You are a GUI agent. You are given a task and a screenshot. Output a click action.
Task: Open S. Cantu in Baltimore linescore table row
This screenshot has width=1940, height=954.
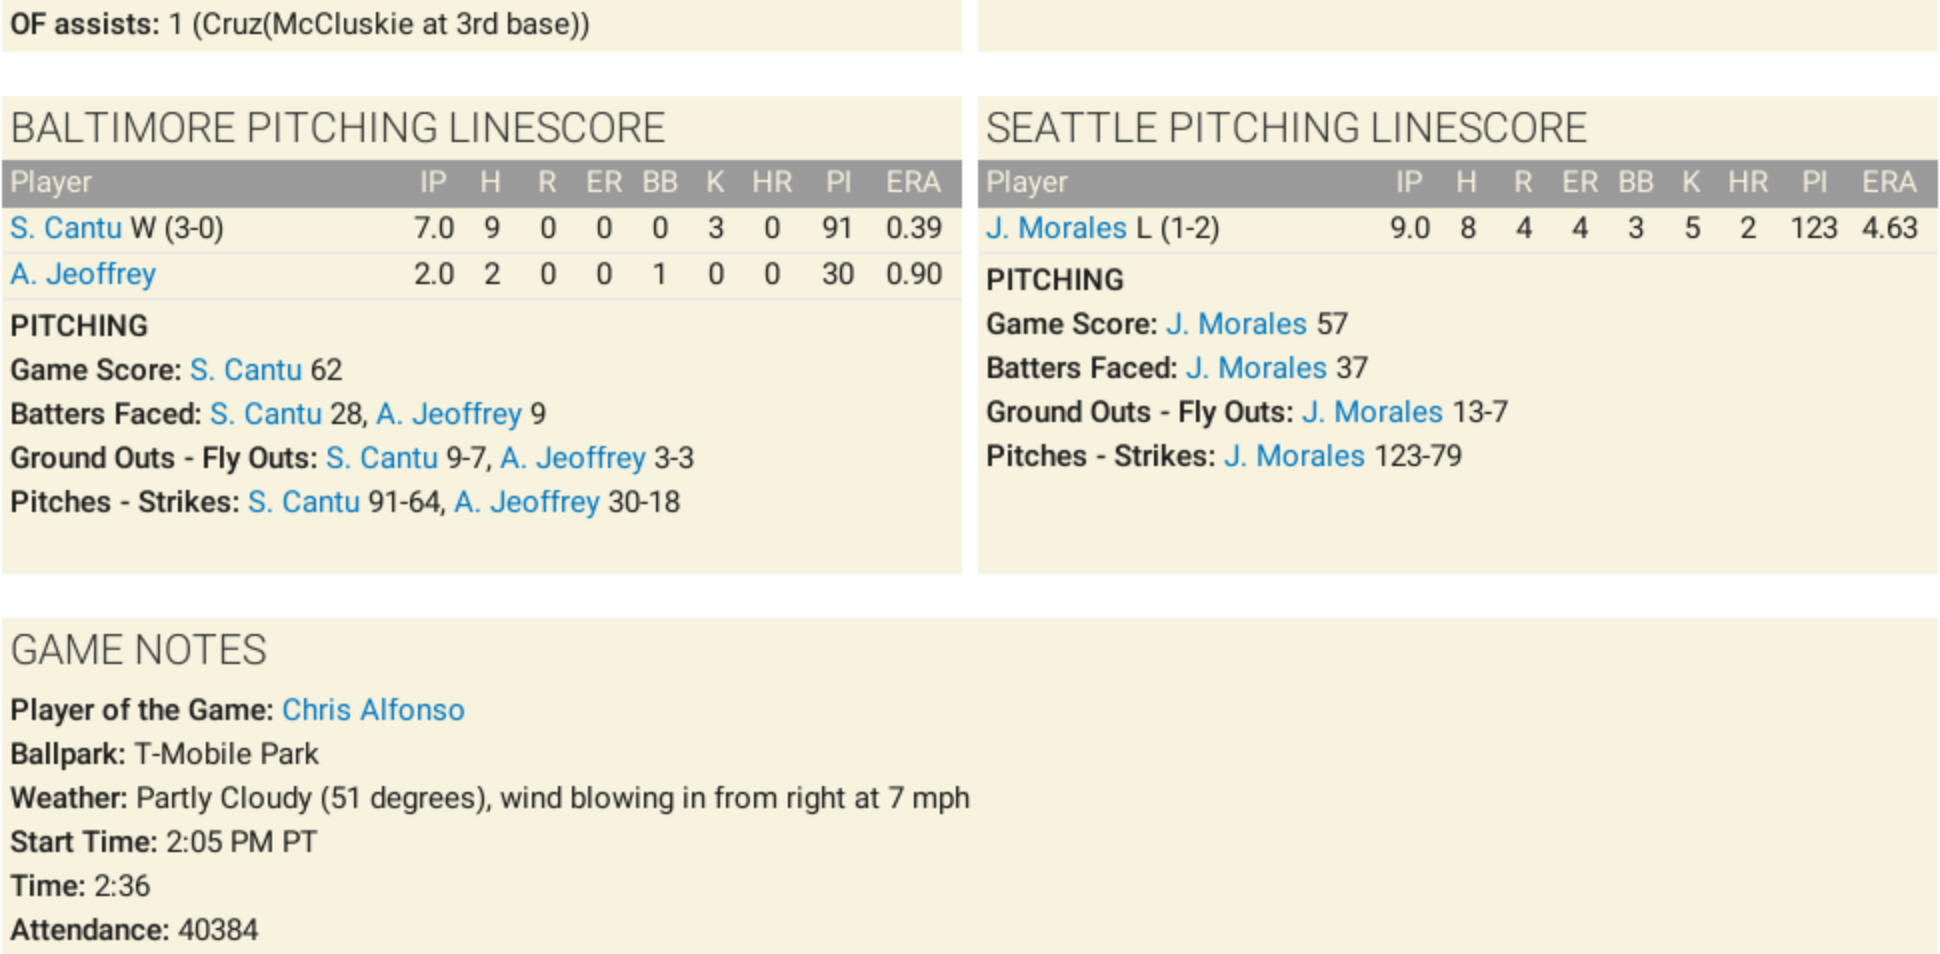[x=66, y=228]
